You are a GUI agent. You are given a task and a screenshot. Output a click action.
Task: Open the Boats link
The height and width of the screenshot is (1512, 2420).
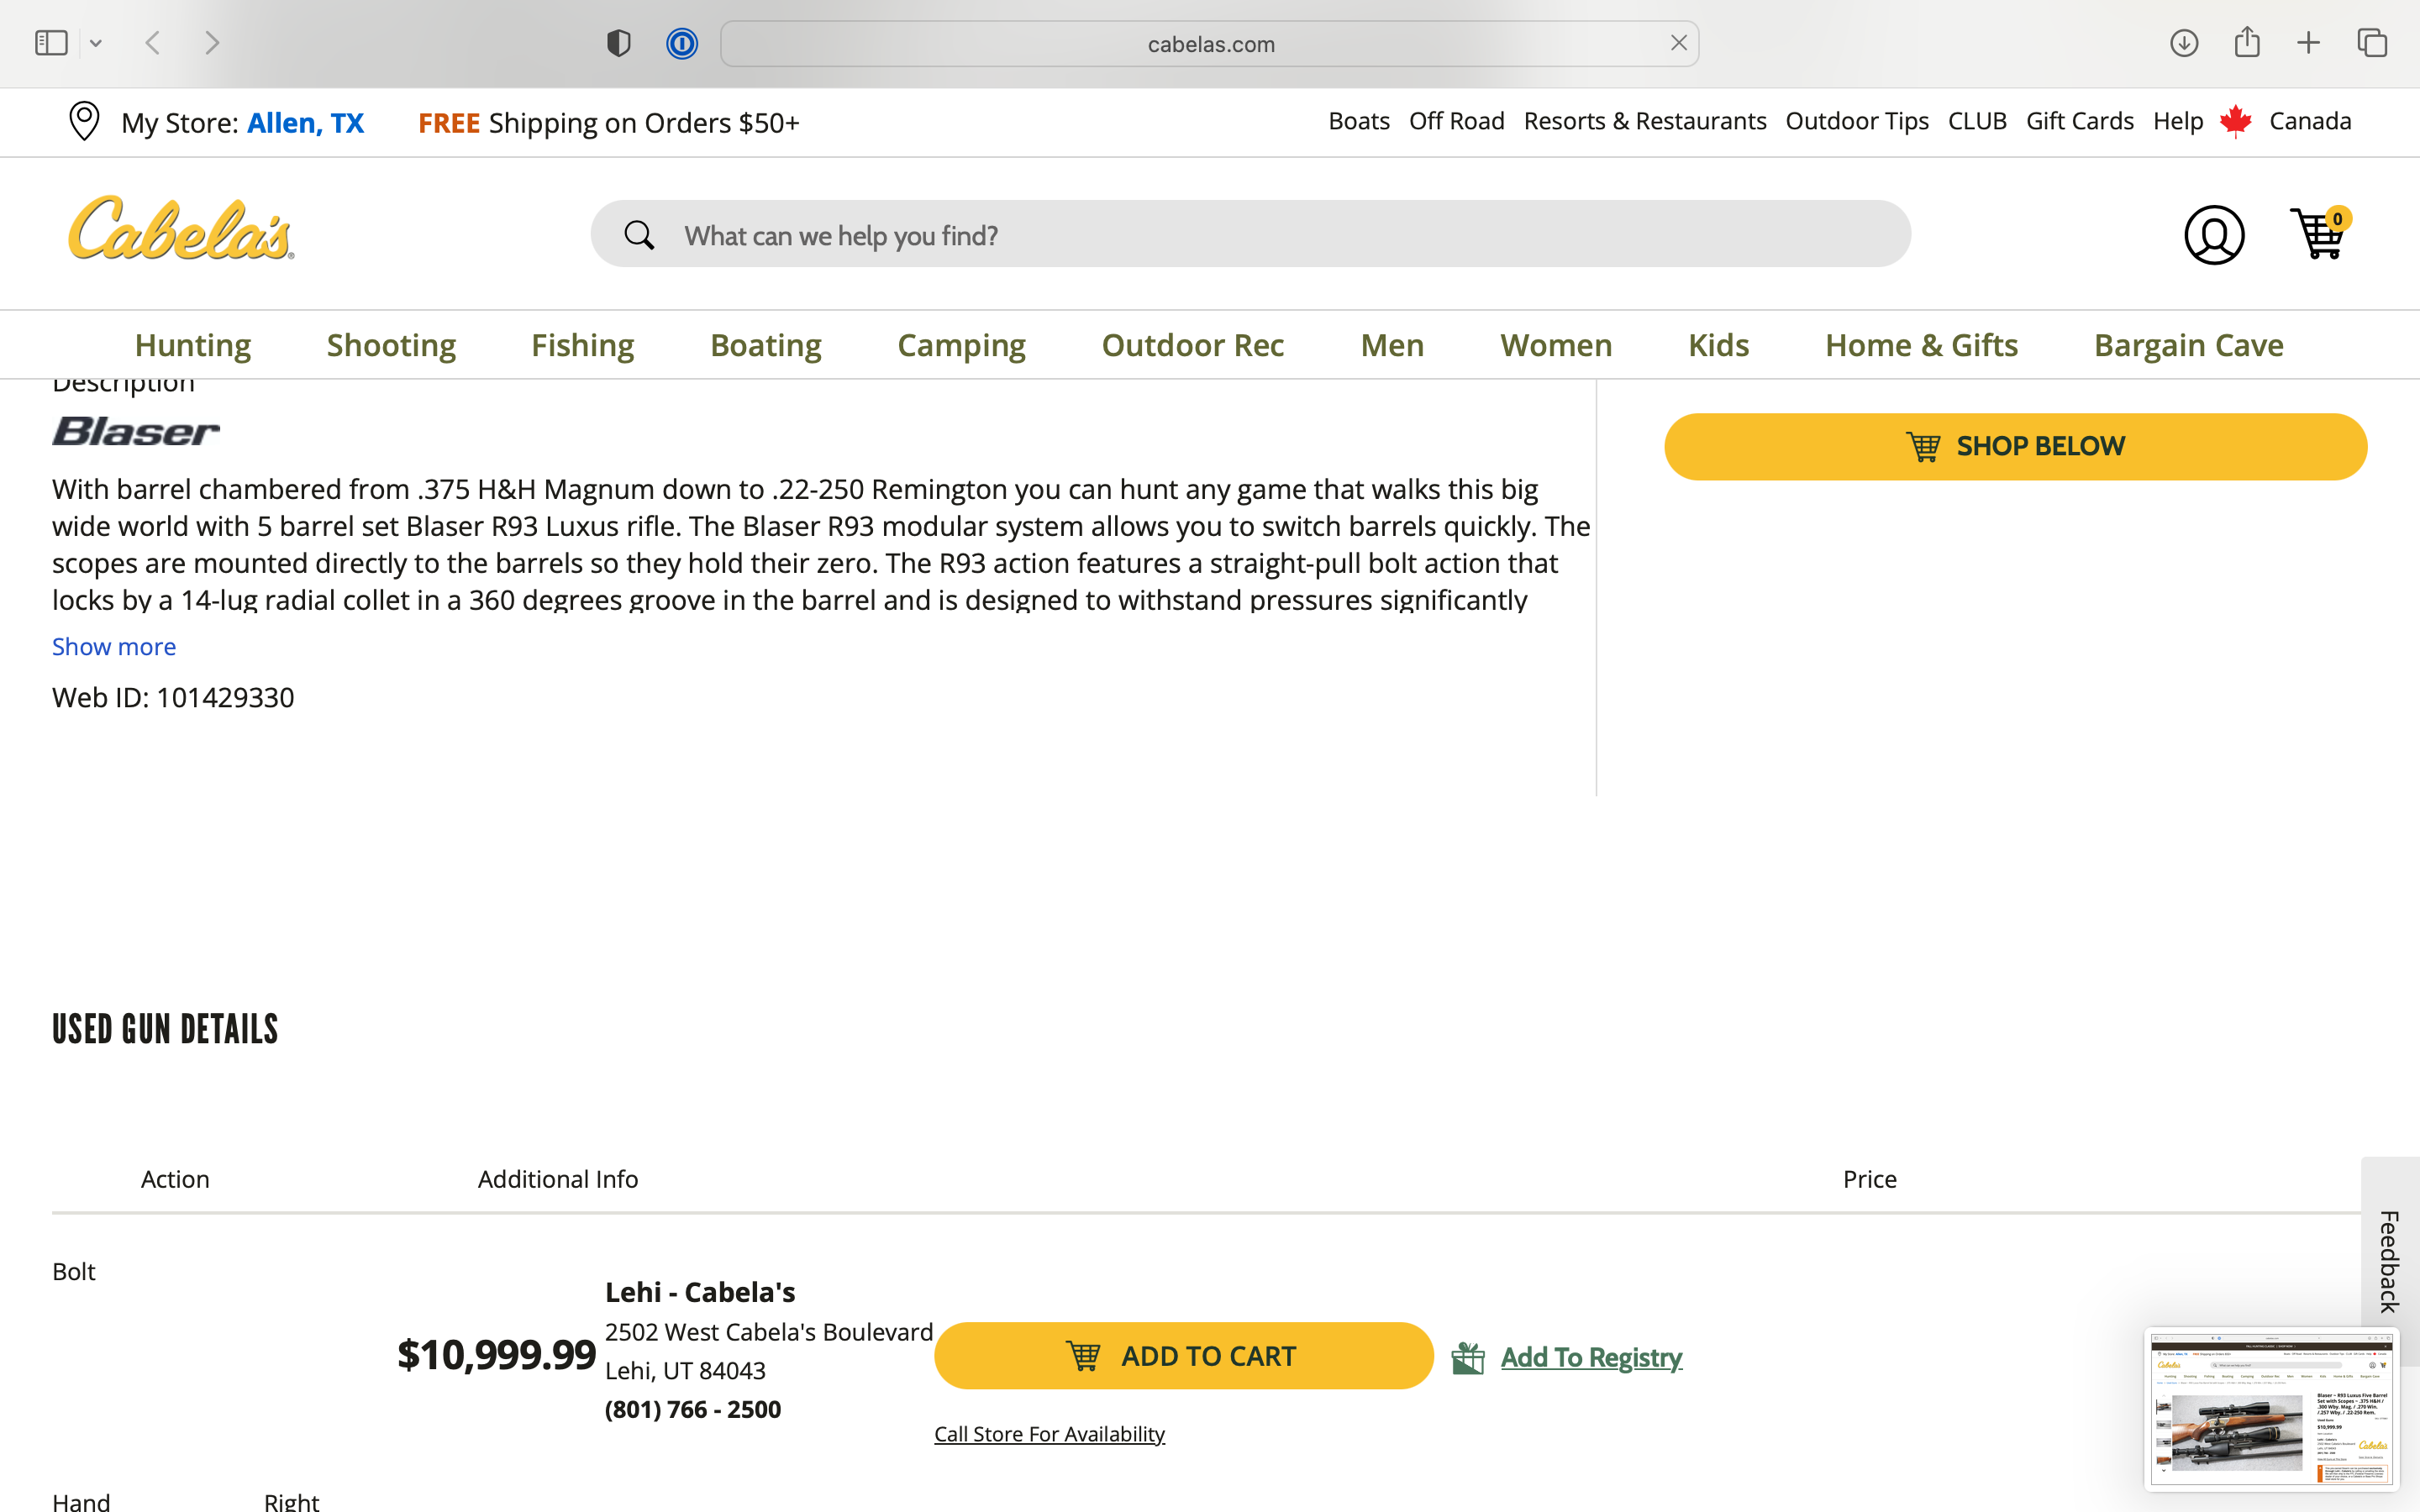pos(1359,121)
